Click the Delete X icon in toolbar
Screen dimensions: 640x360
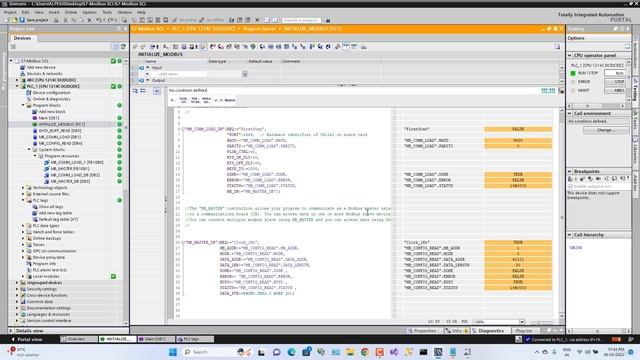(89, 20)
